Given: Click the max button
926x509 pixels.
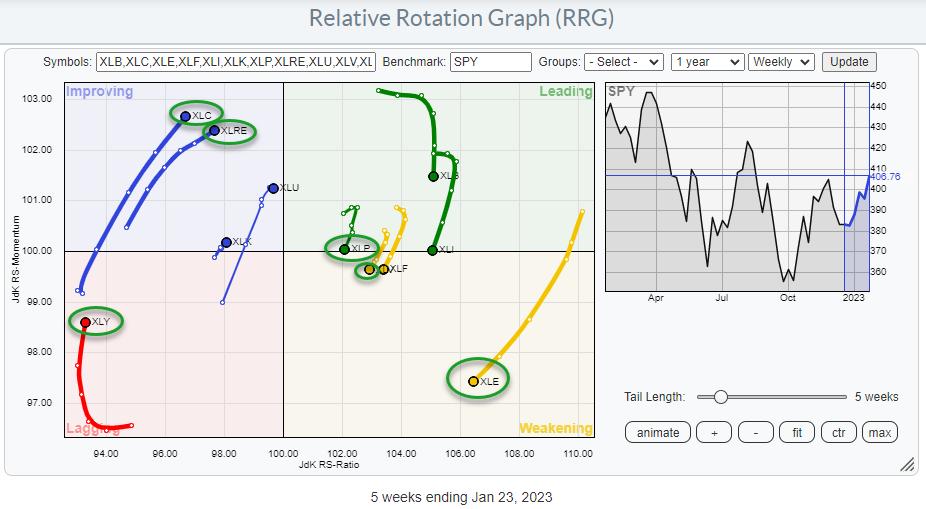Looking at the screenshot, I should point(880,432).
